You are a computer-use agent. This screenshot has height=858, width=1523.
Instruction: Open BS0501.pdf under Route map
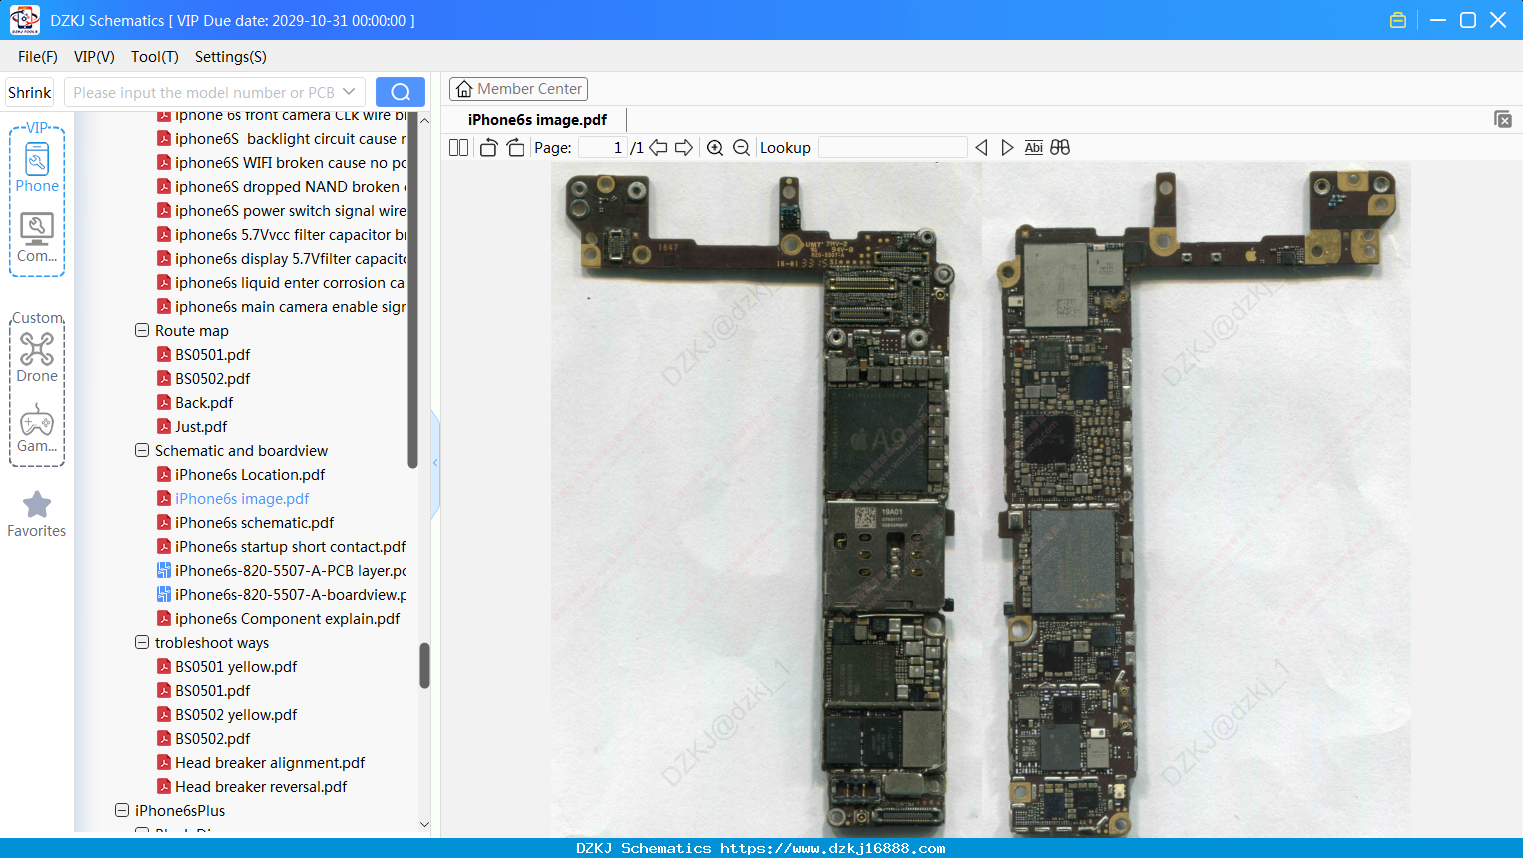point(203,355)
